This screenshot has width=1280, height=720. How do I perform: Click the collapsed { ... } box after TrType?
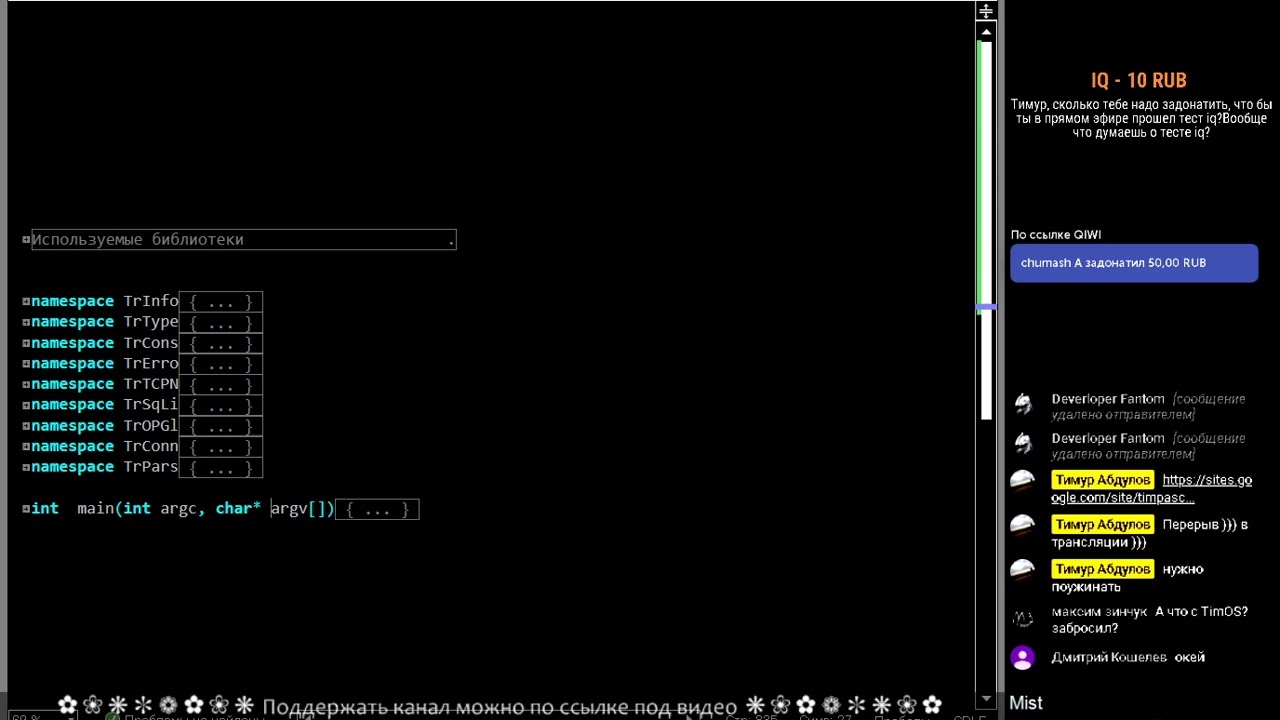221,322
